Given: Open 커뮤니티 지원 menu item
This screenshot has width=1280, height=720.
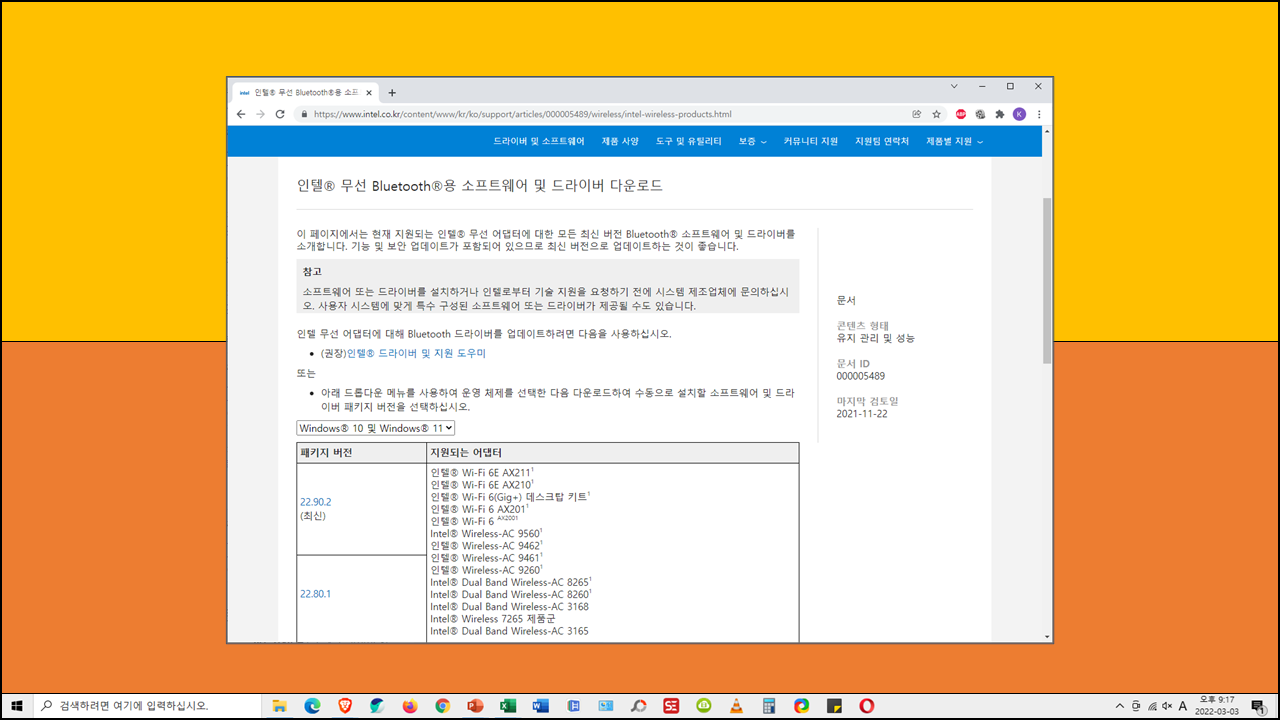Looking at the screenshot, I should [x=811, y=141].
